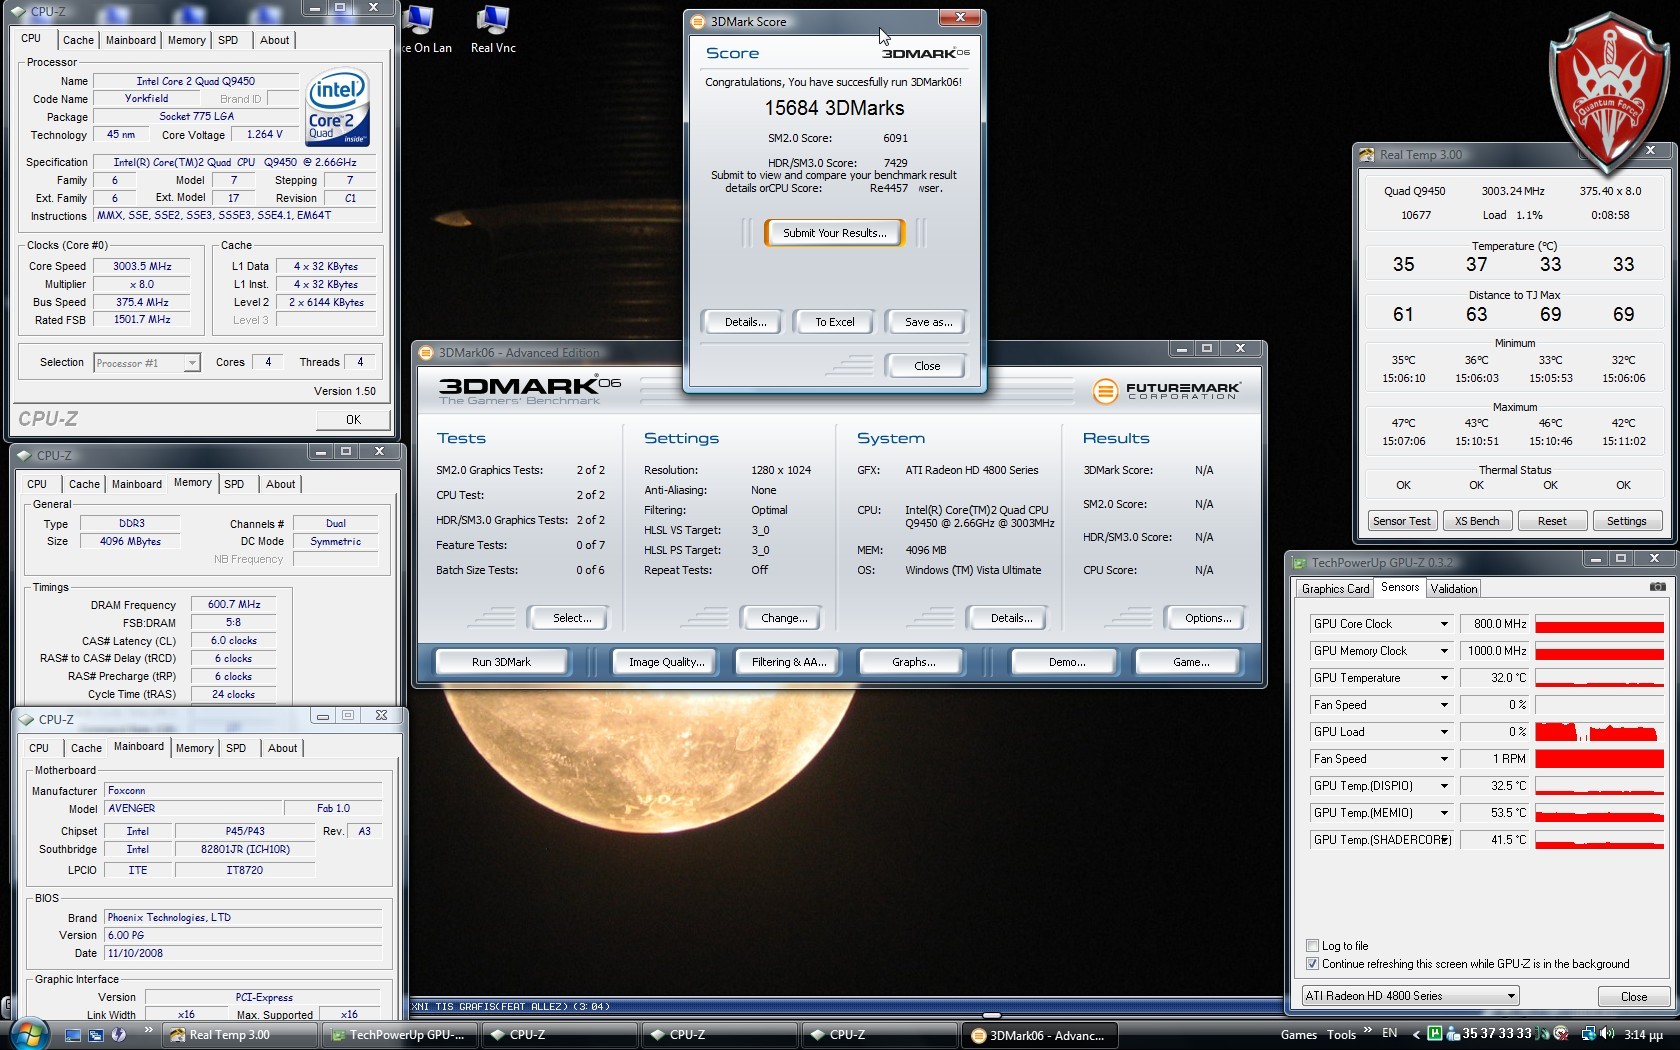Click XS Bench button in Real Temp
1680x1050 pixels.
pyautogui.click(x=1476, y=521)
